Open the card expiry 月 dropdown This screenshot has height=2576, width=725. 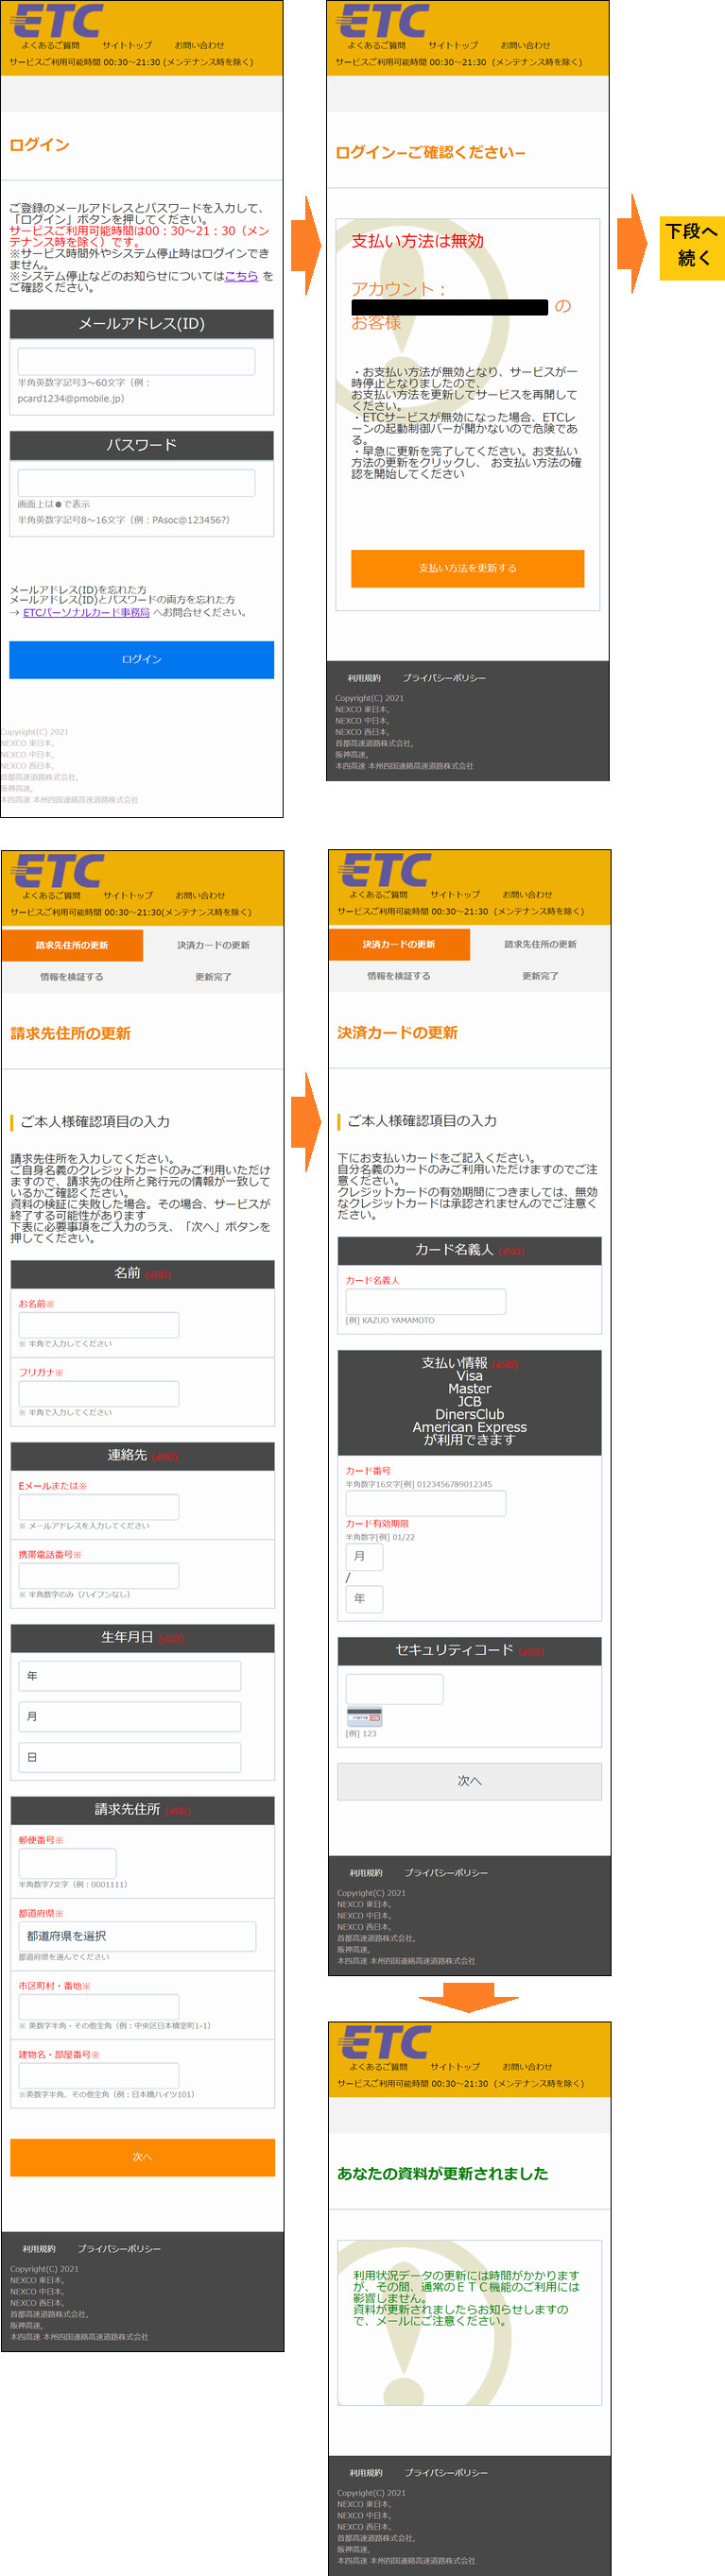[364, 1556]
